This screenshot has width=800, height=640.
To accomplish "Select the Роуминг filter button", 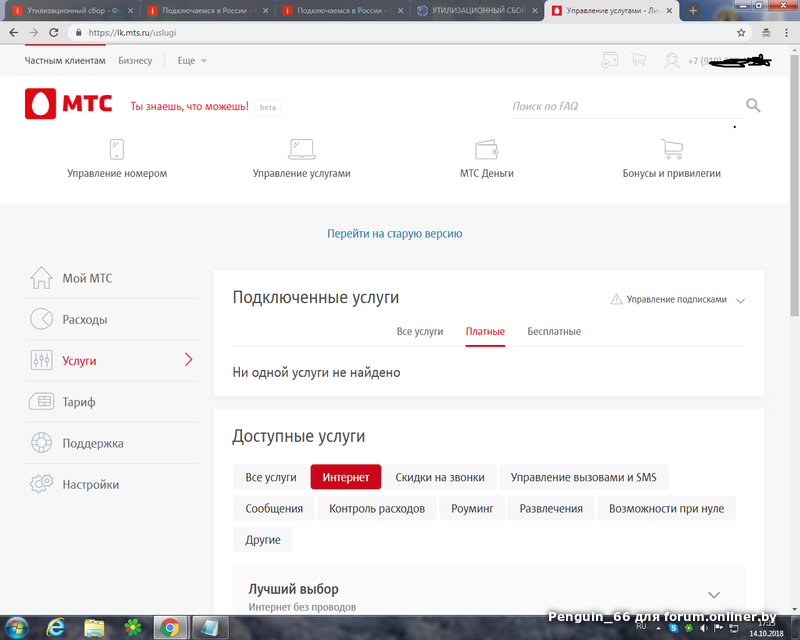I will [x=472, y=509].
